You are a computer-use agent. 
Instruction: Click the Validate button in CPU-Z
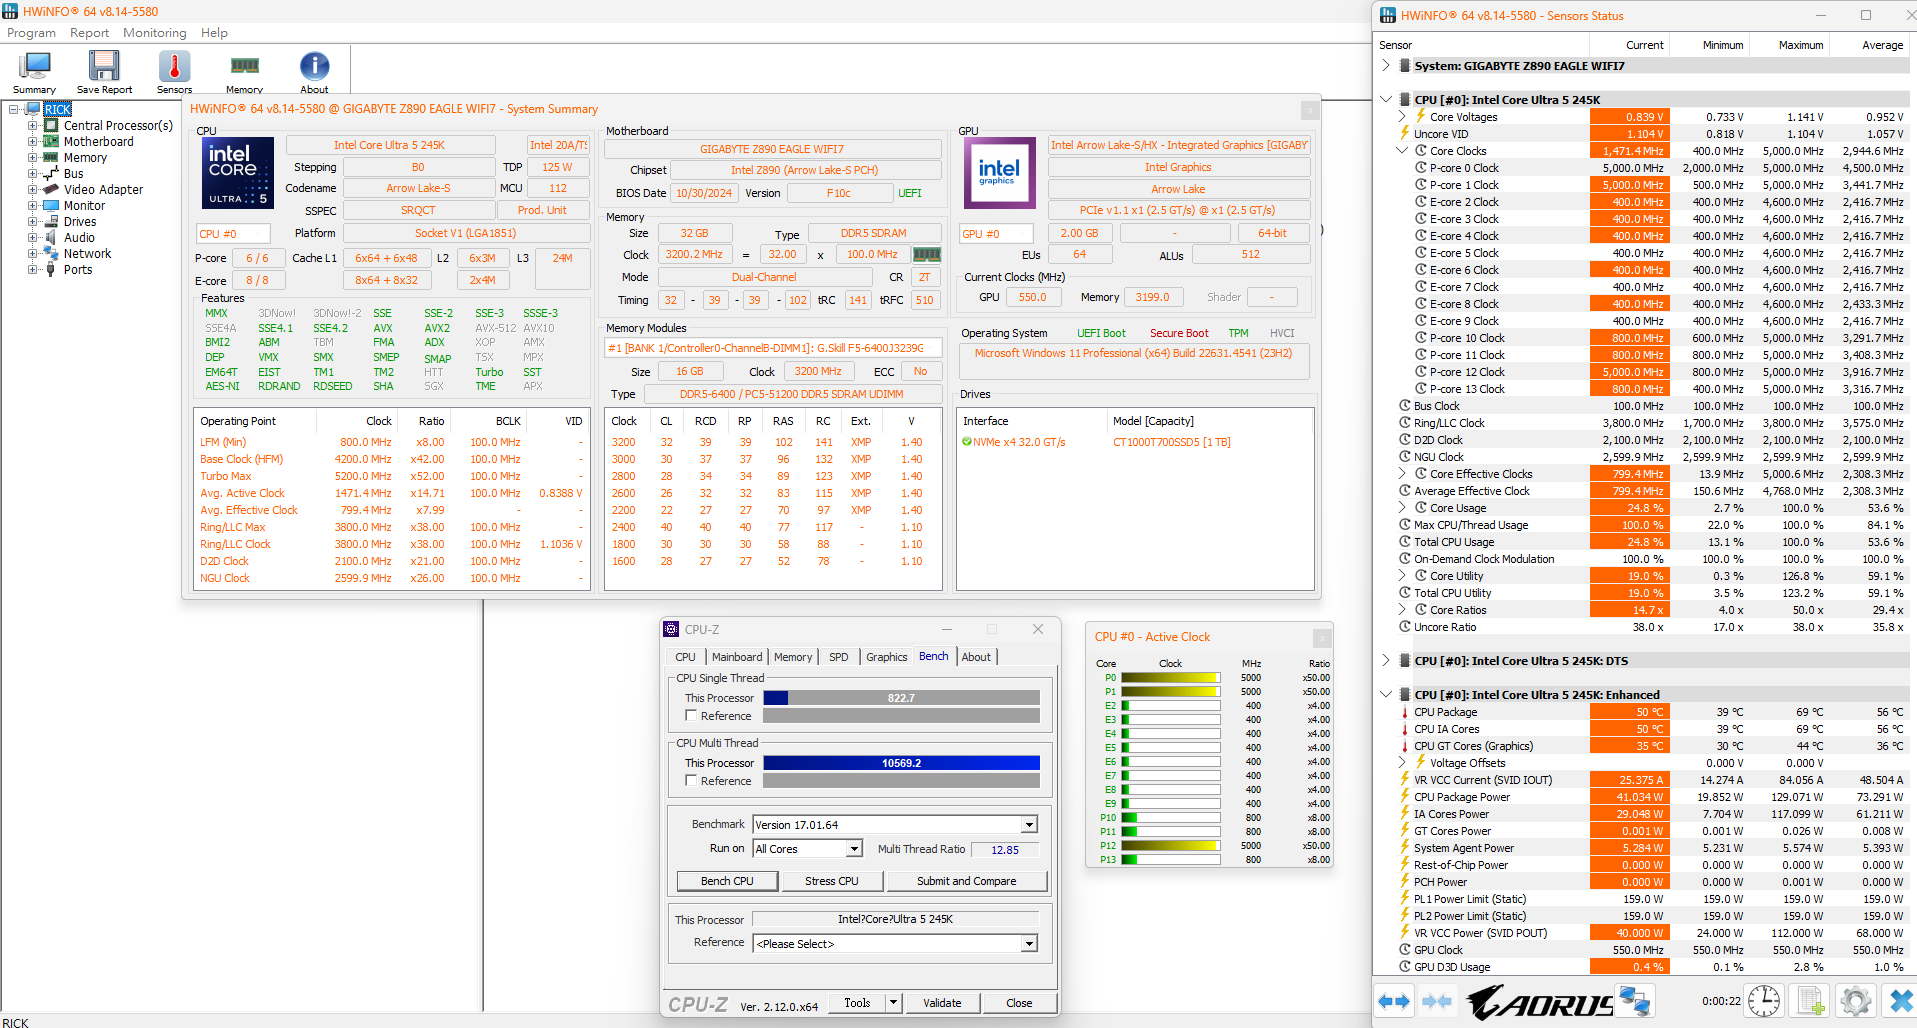pos(942,1003)
